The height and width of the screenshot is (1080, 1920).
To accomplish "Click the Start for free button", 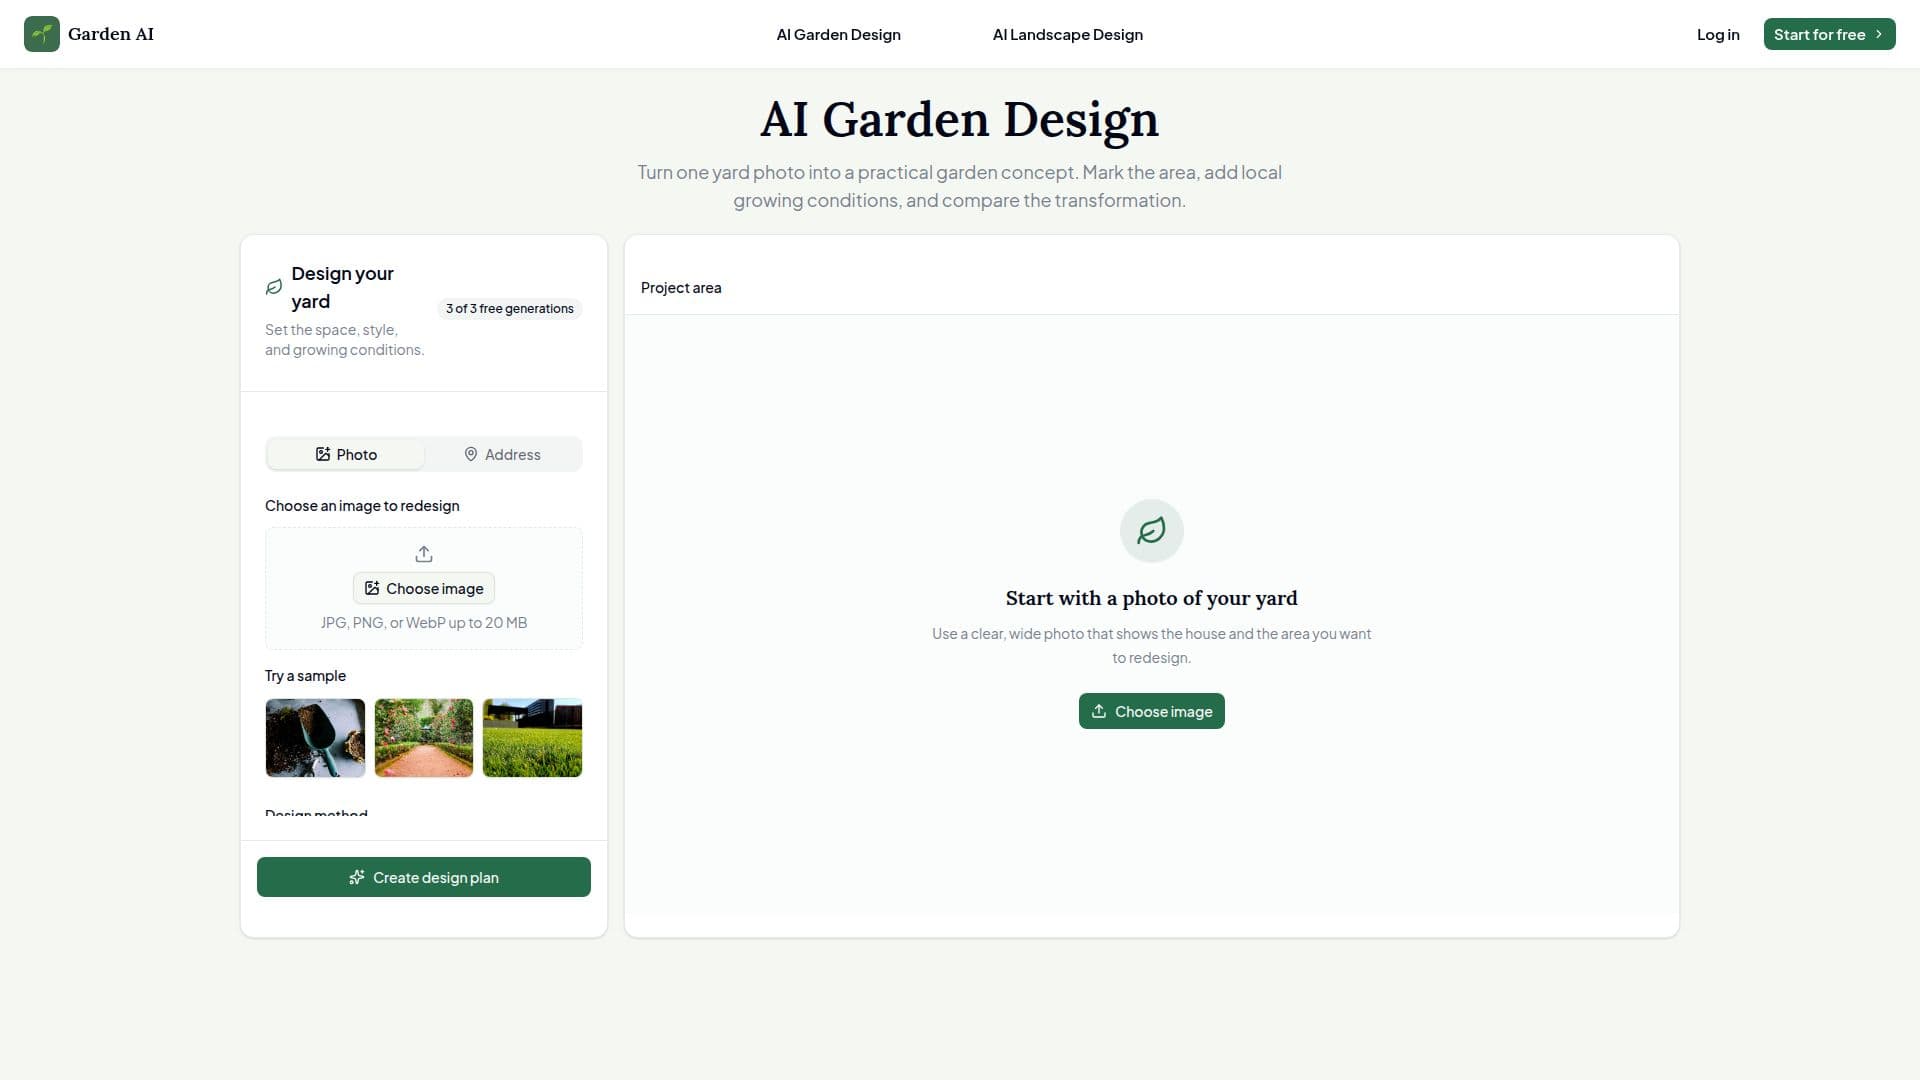I will pos(1829,34).
